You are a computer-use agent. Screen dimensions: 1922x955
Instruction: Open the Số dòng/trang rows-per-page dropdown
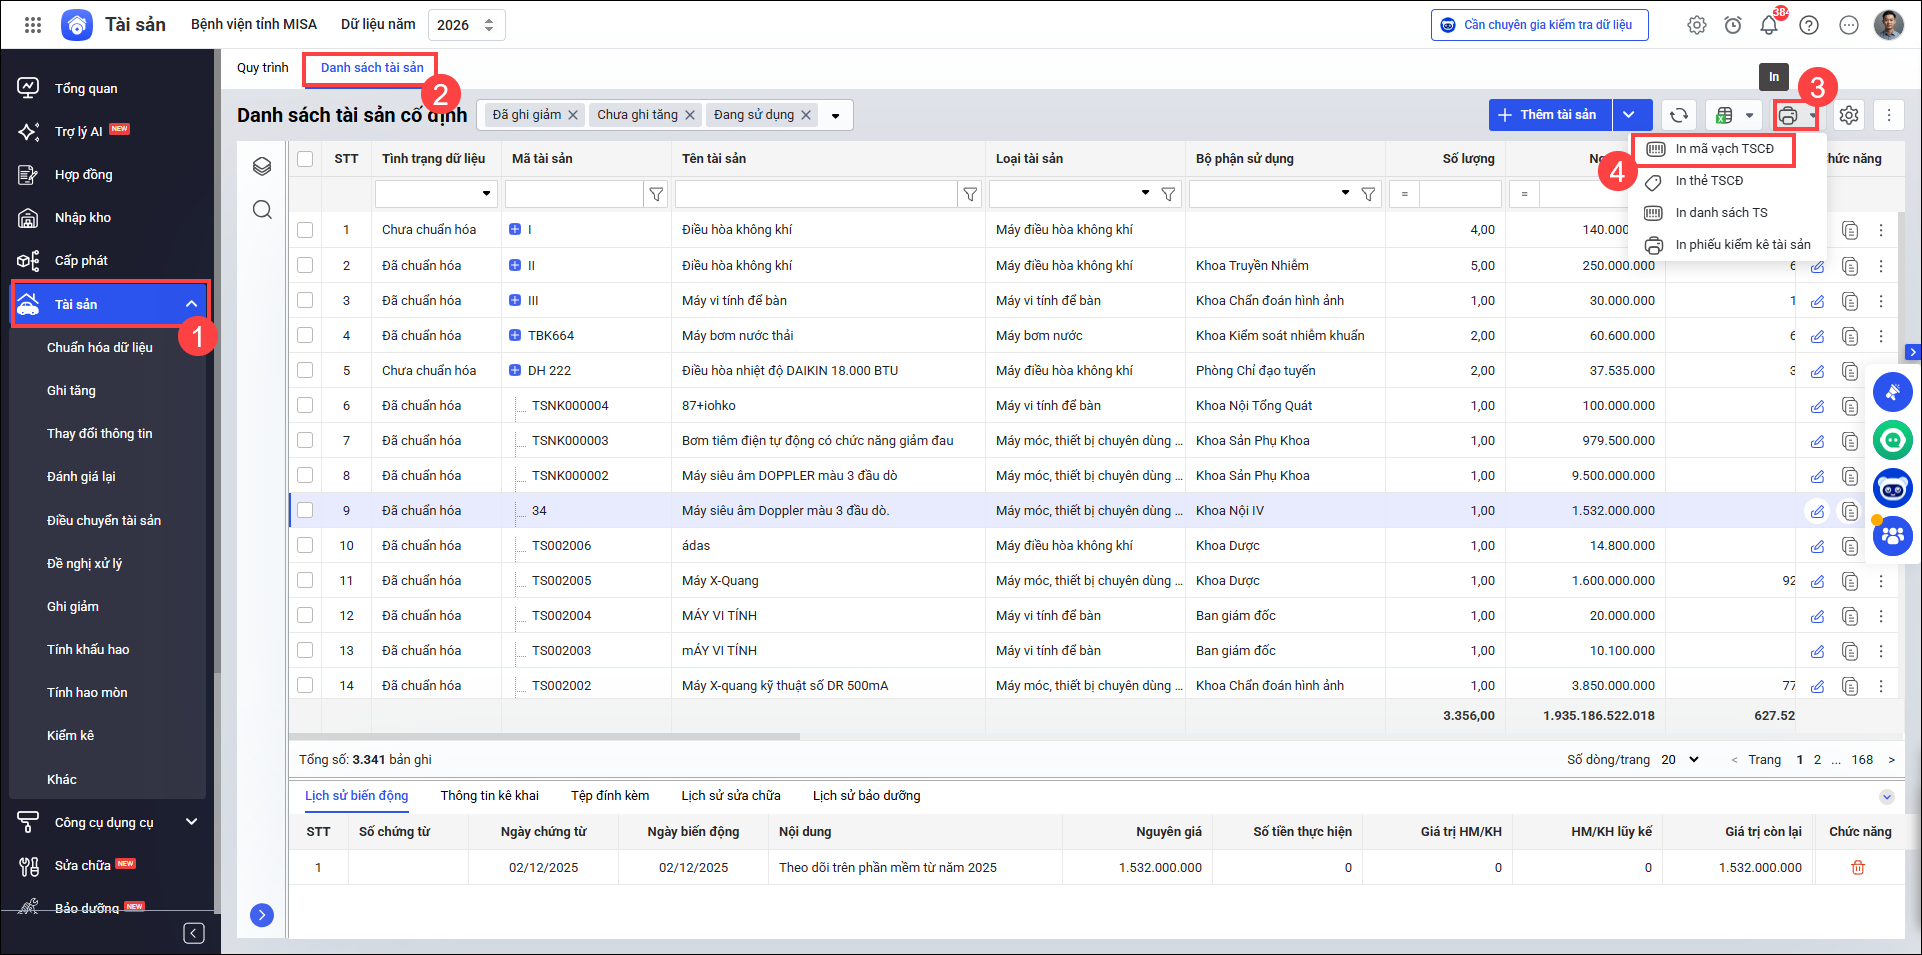coord(1681,760)
